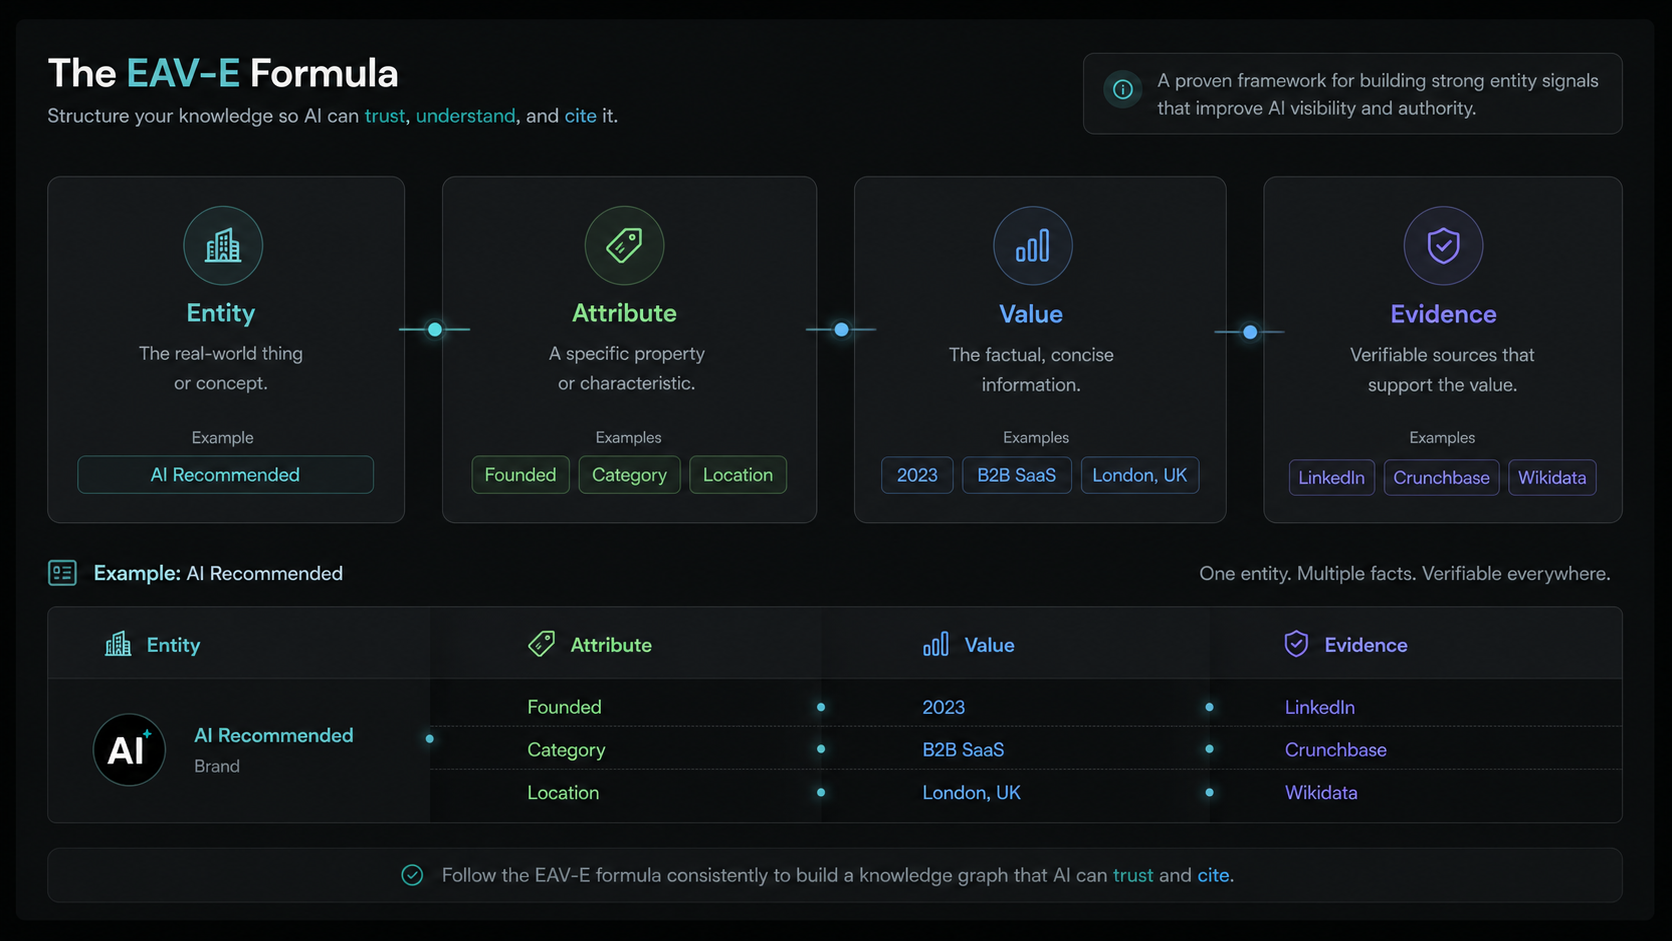The height and width of the screenshot is (941, 1672).
Task: Click the 'Evidence' table column header
Action: tap(1366, 645)
